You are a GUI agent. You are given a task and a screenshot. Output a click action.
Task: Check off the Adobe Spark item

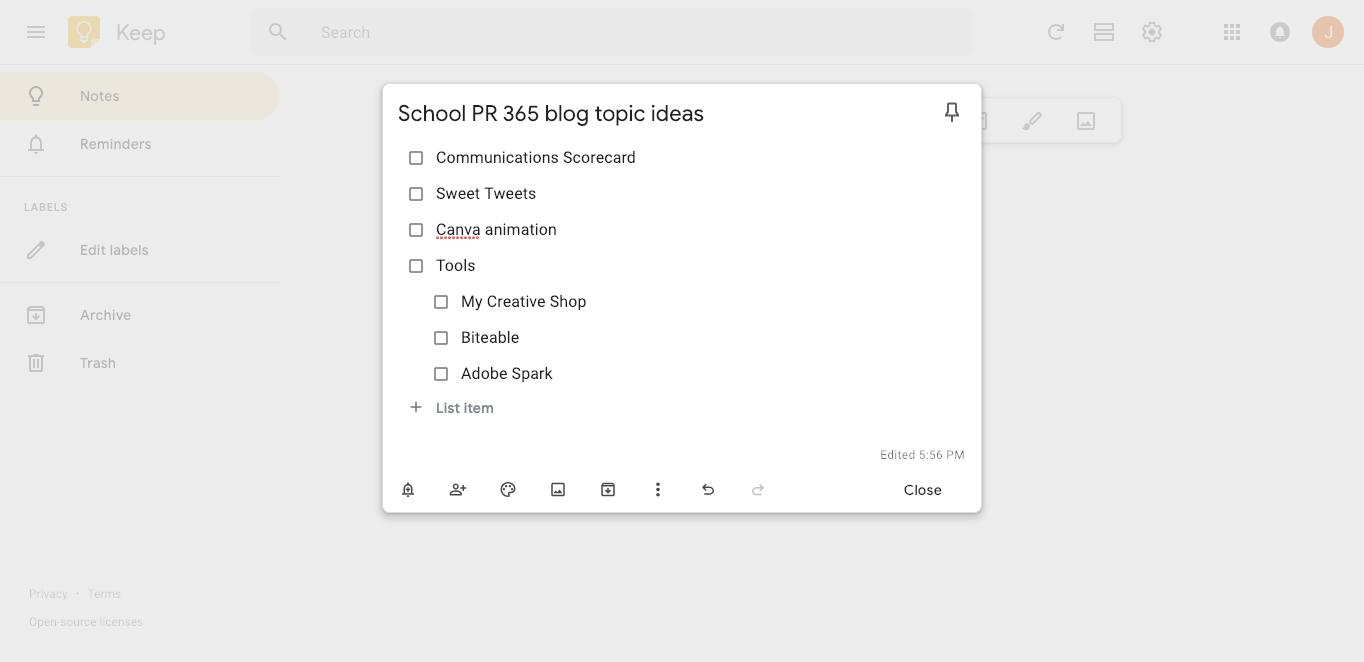441,374
